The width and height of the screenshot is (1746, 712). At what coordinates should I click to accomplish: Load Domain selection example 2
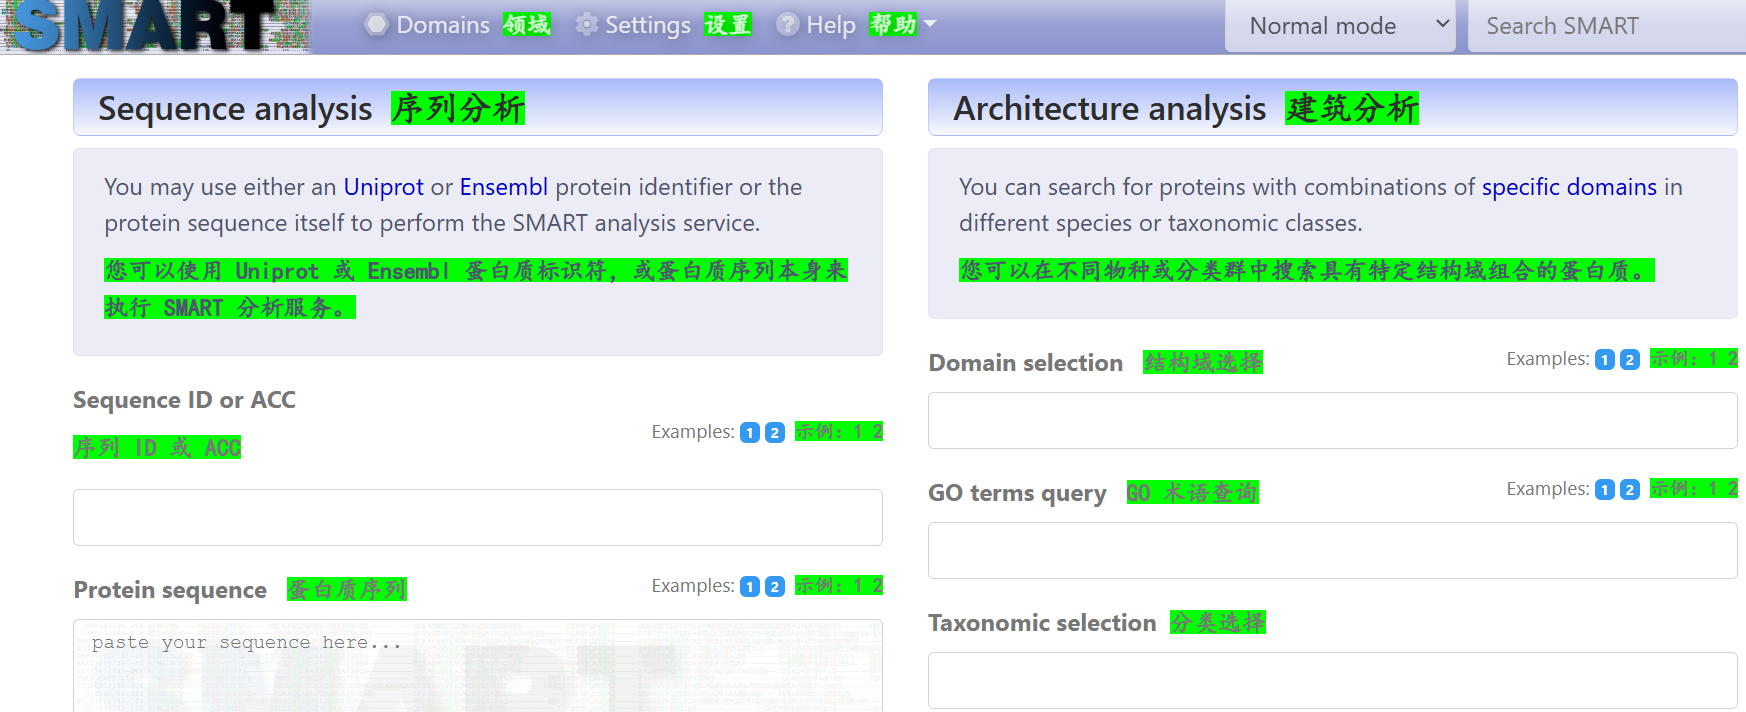tap(1630, 360)
